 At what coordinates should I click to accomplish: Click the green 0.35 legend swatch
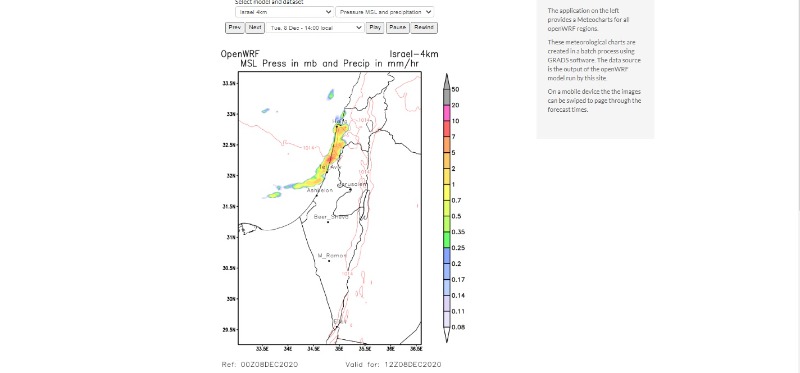(x=446, y=239)
